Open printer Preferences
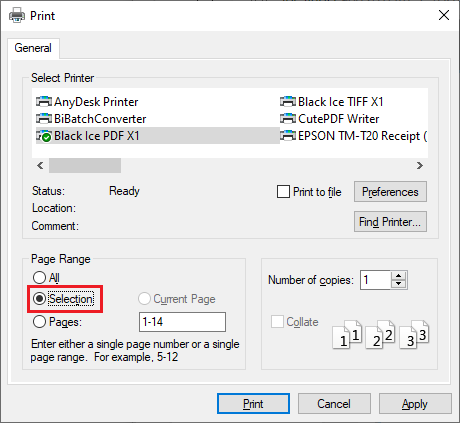The image size is (460, 423). pyautogui.click(x=390, y=192)
